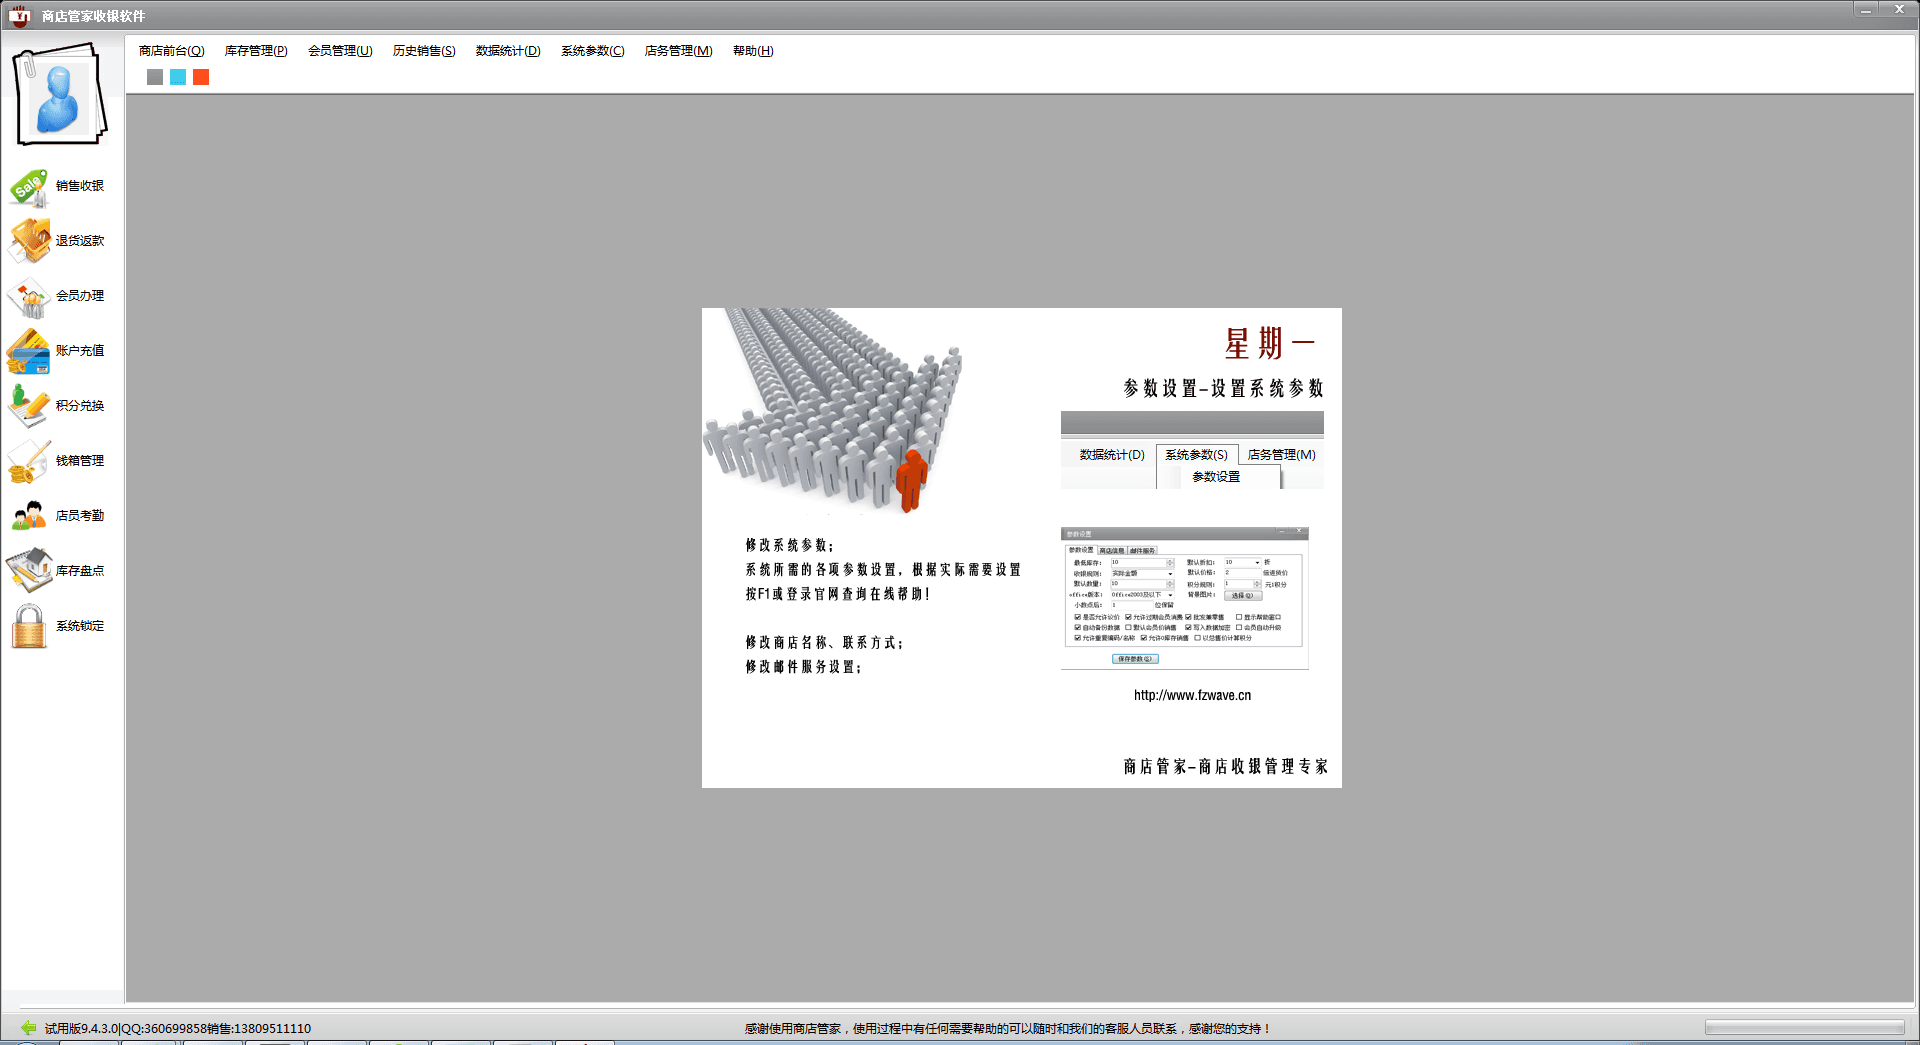This screenshot has width=1920, height=1045.
Task: Open 会员办理 member registration icon
Action: 30,297
